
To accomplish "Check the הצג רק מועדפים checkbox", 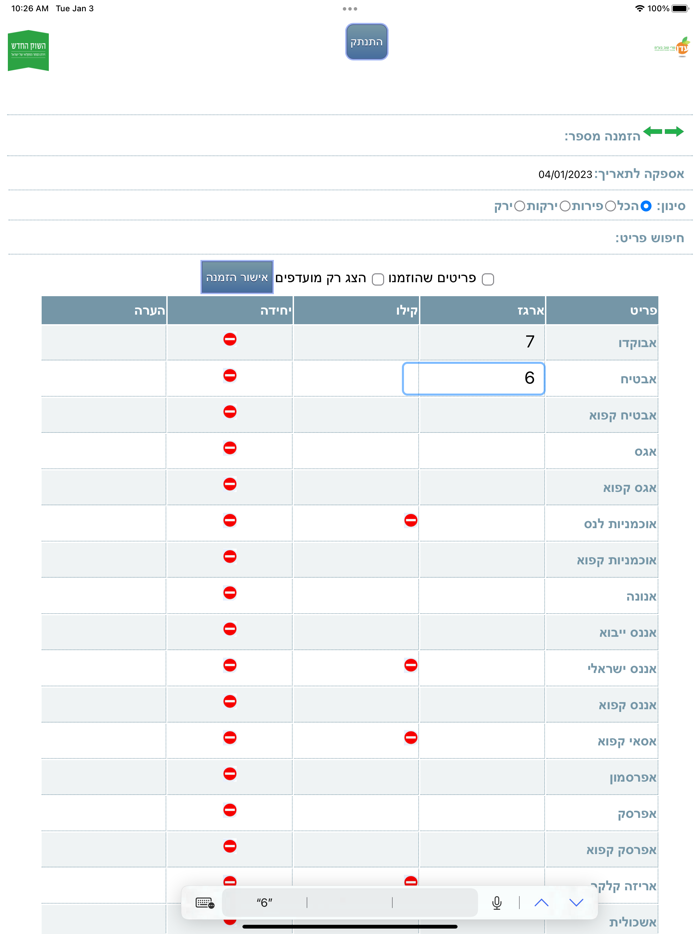I will pyautogui.click(x=378, y=279).
